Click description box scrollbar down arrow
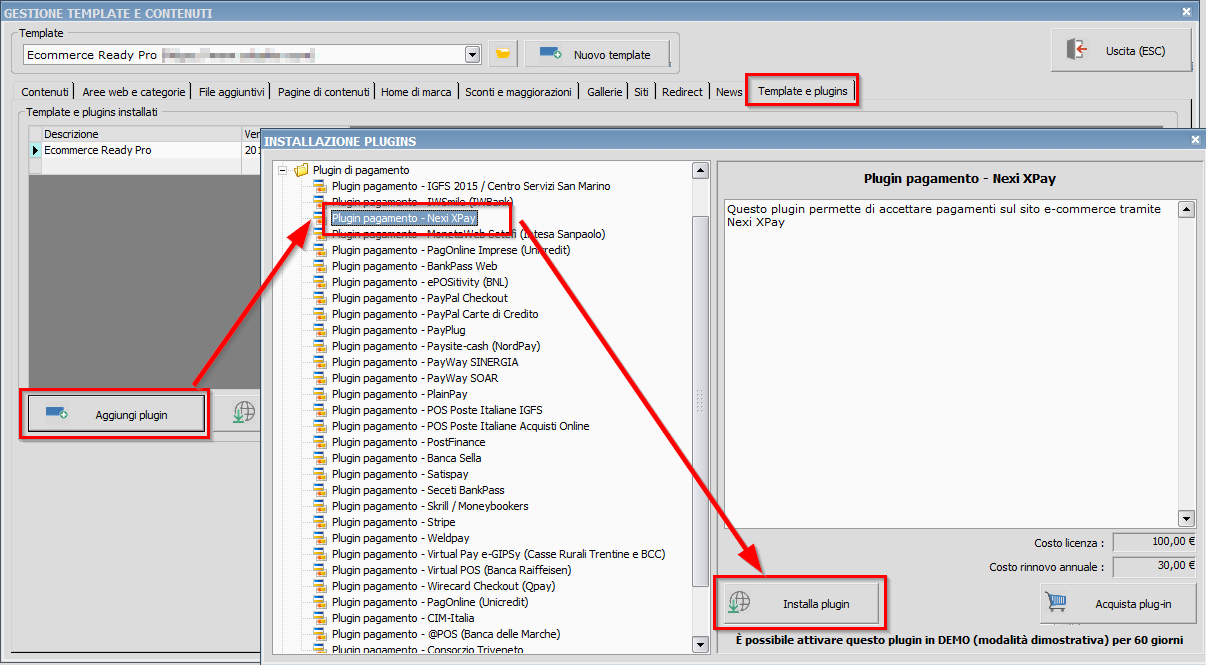The height and width of the screenshot is (665, 1206). (1187, 519)
